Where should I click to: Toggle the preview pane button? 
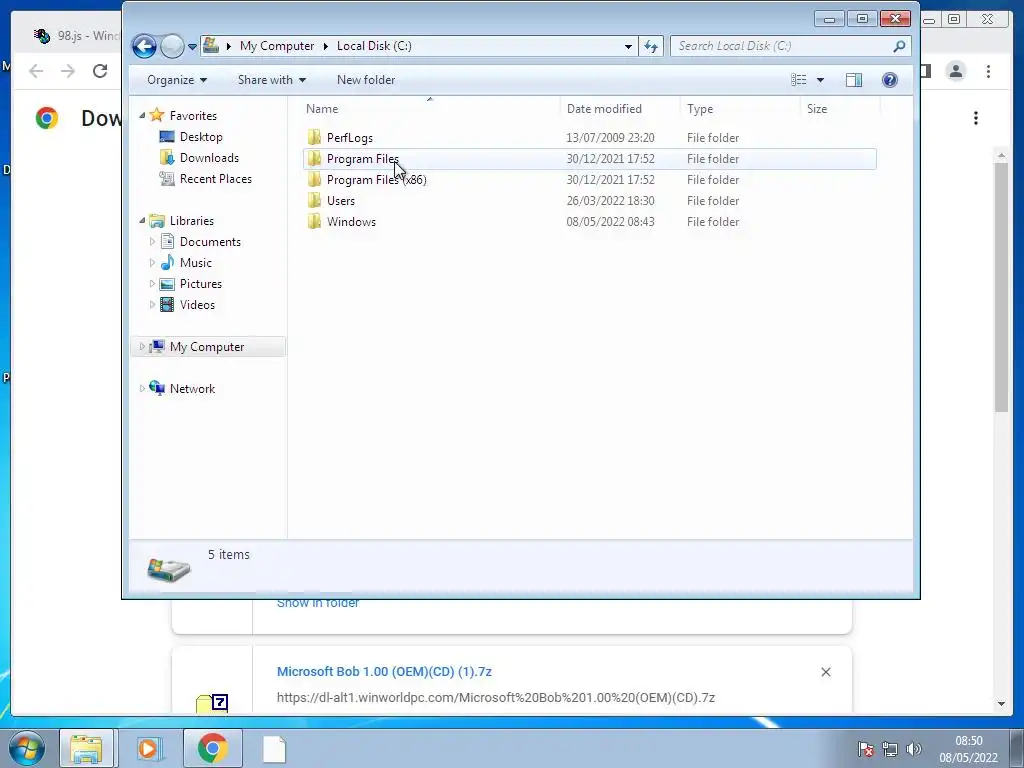(854, 80)
